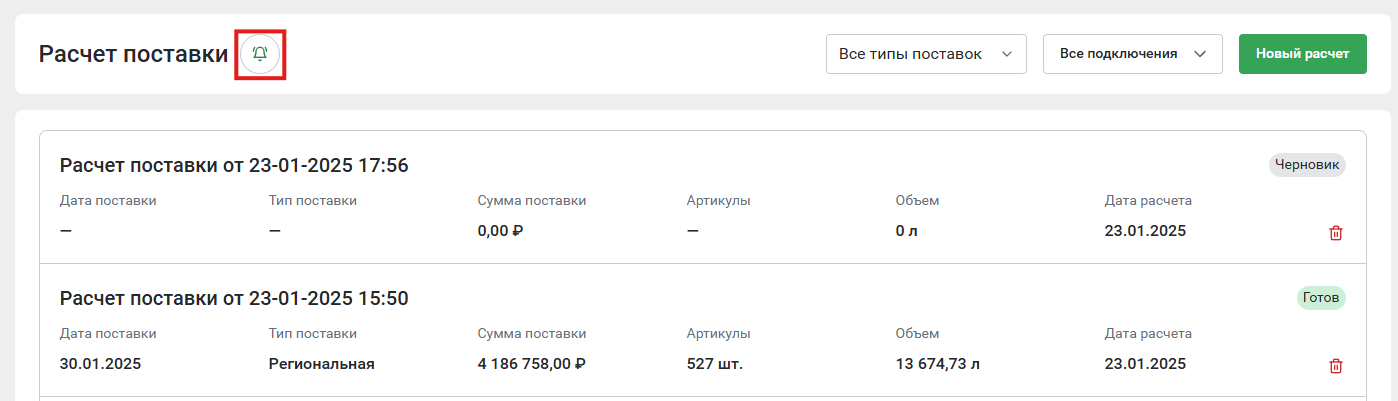
Task: Click the 'Все подключения' chevron arrow
Action: pos(1201,54)
